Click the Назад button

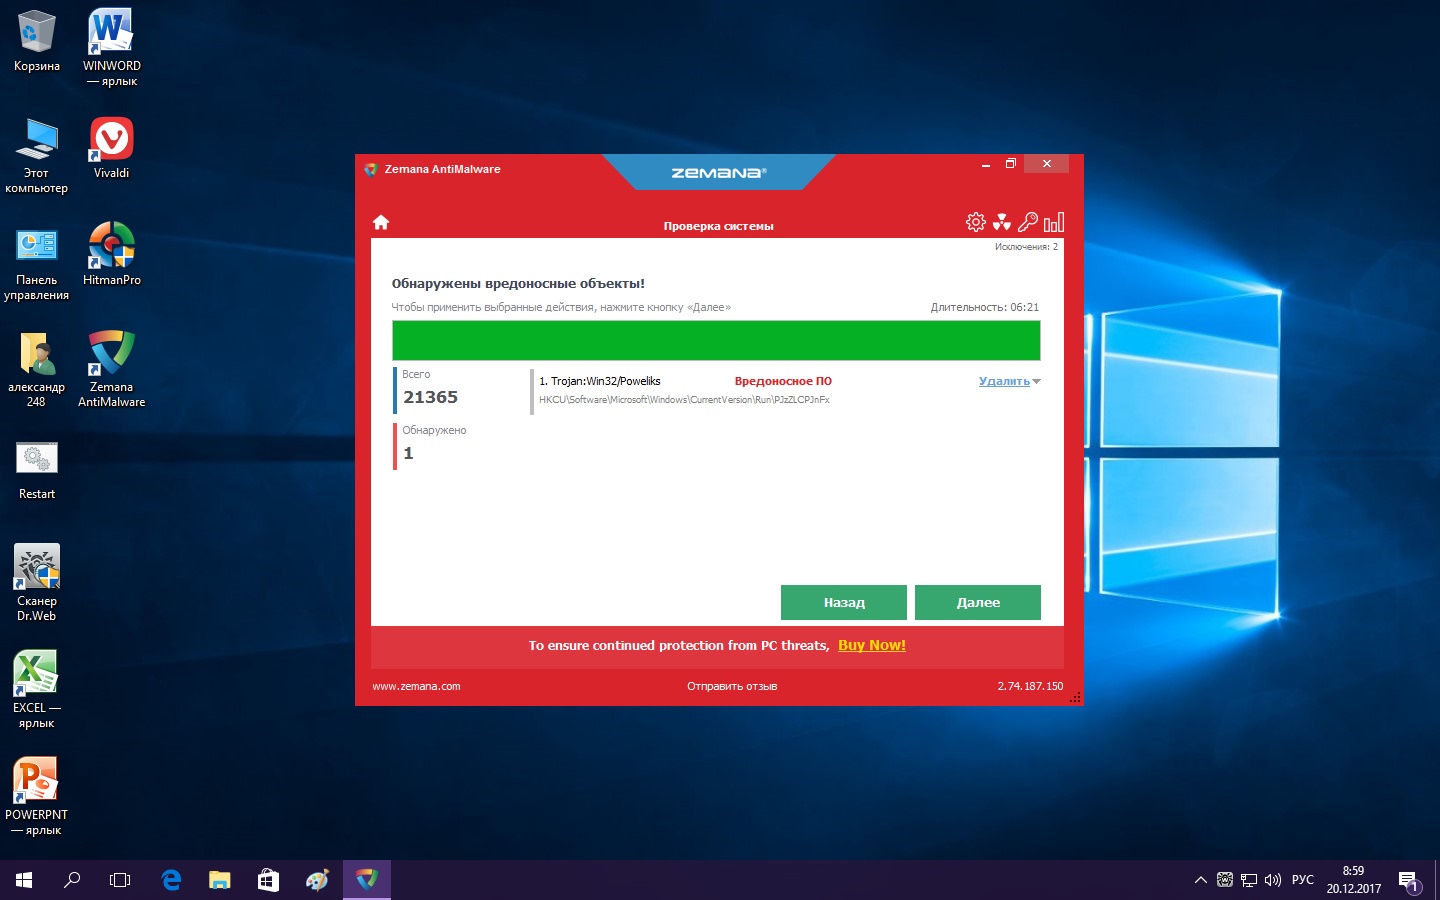click(x=844, y=602)
